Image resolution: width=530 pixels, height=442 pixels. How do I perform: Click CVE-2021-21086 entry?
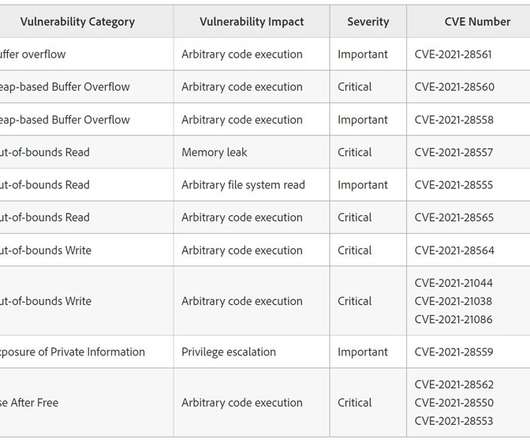(453, 319)
